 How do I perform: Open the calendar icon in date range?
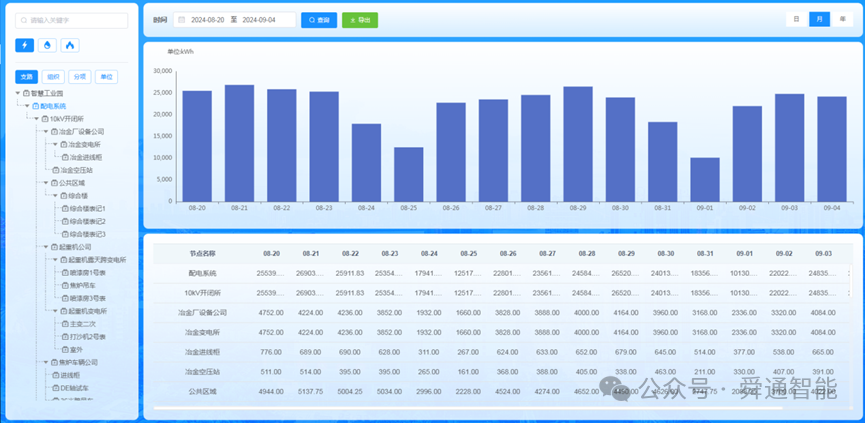click(x=181, y=20)
